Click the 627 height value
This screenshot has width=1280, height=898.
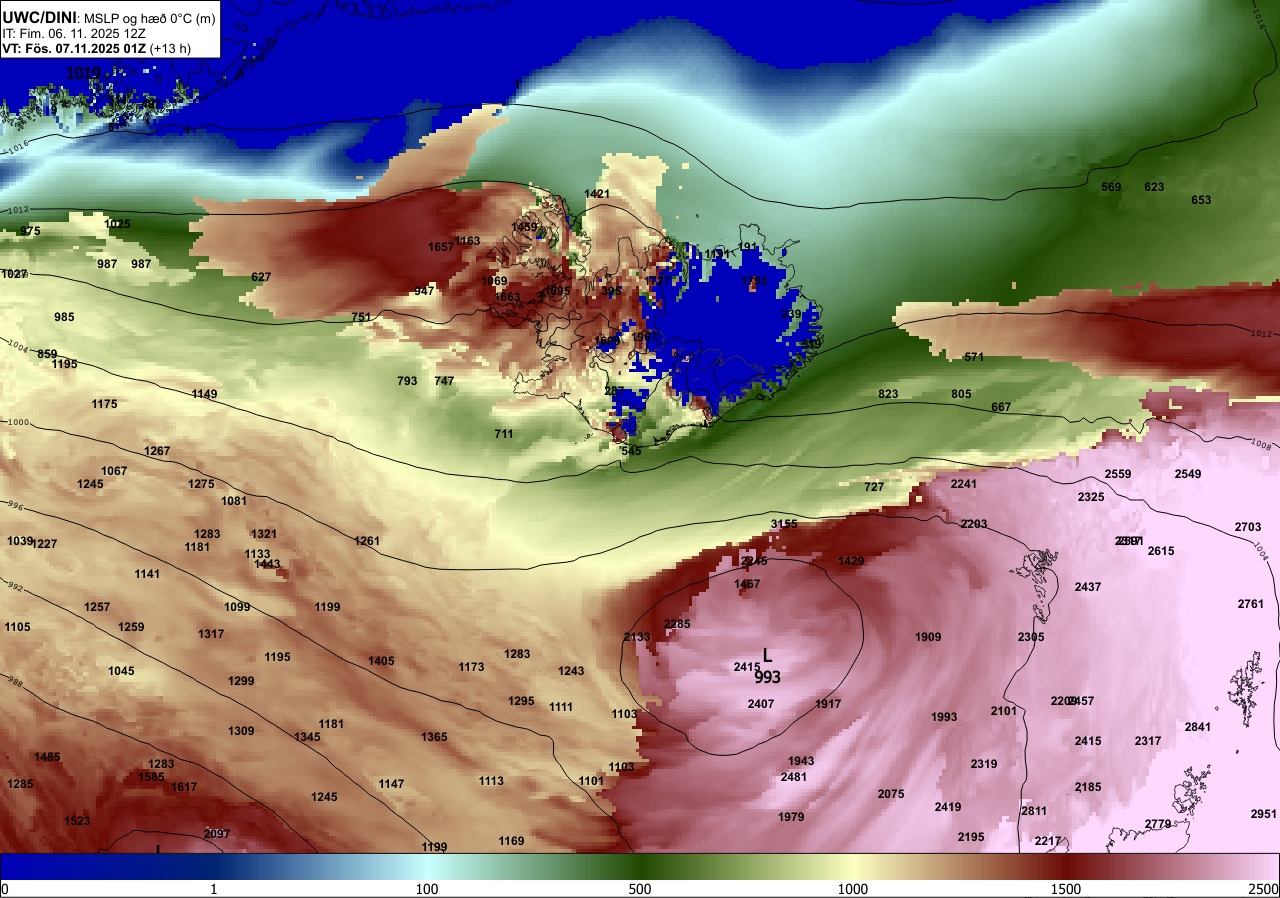[x=261, y=277]
